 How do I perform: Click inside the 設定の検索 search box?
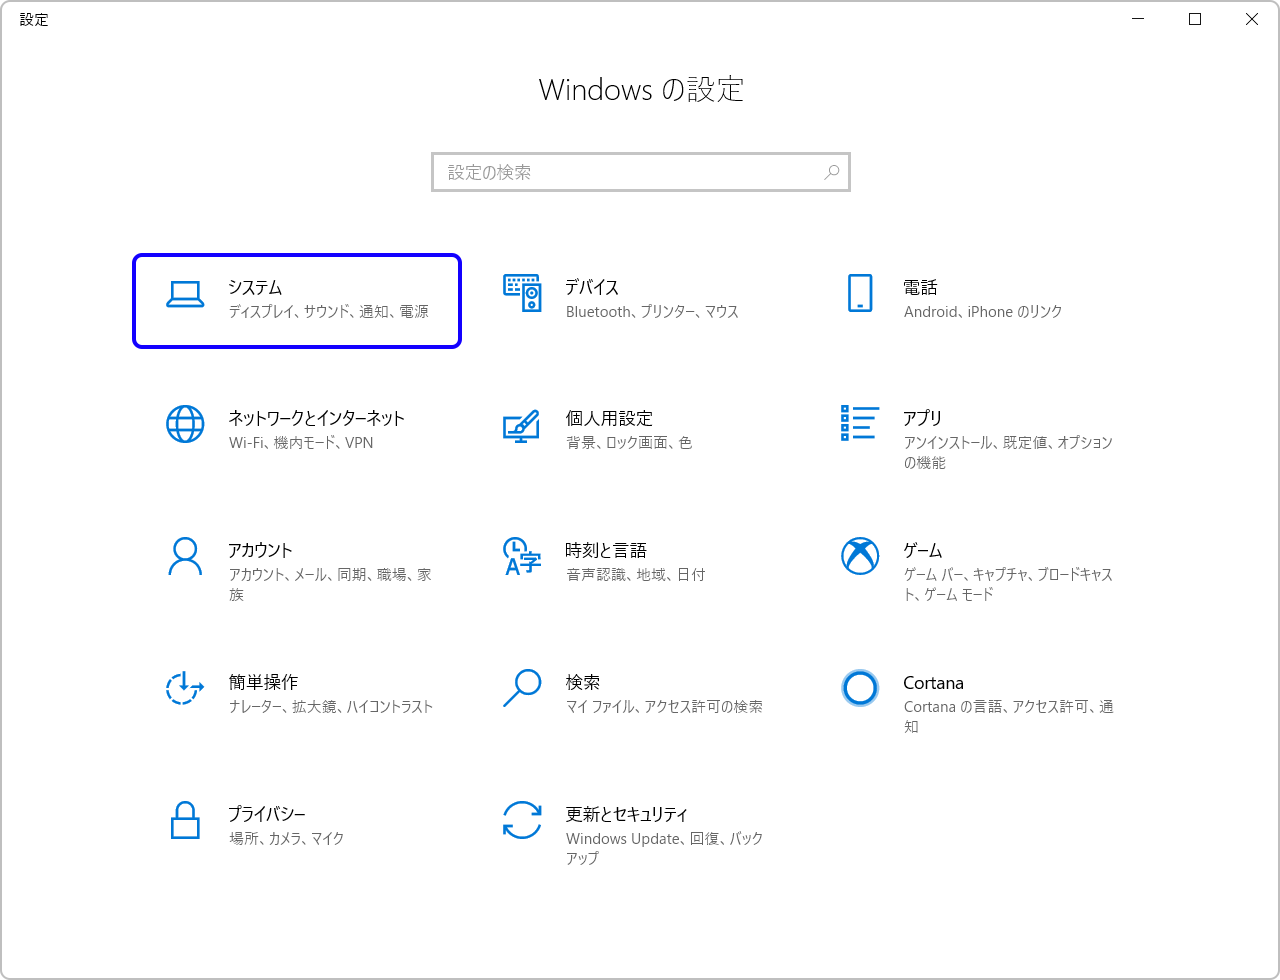[x=630, y=172]
